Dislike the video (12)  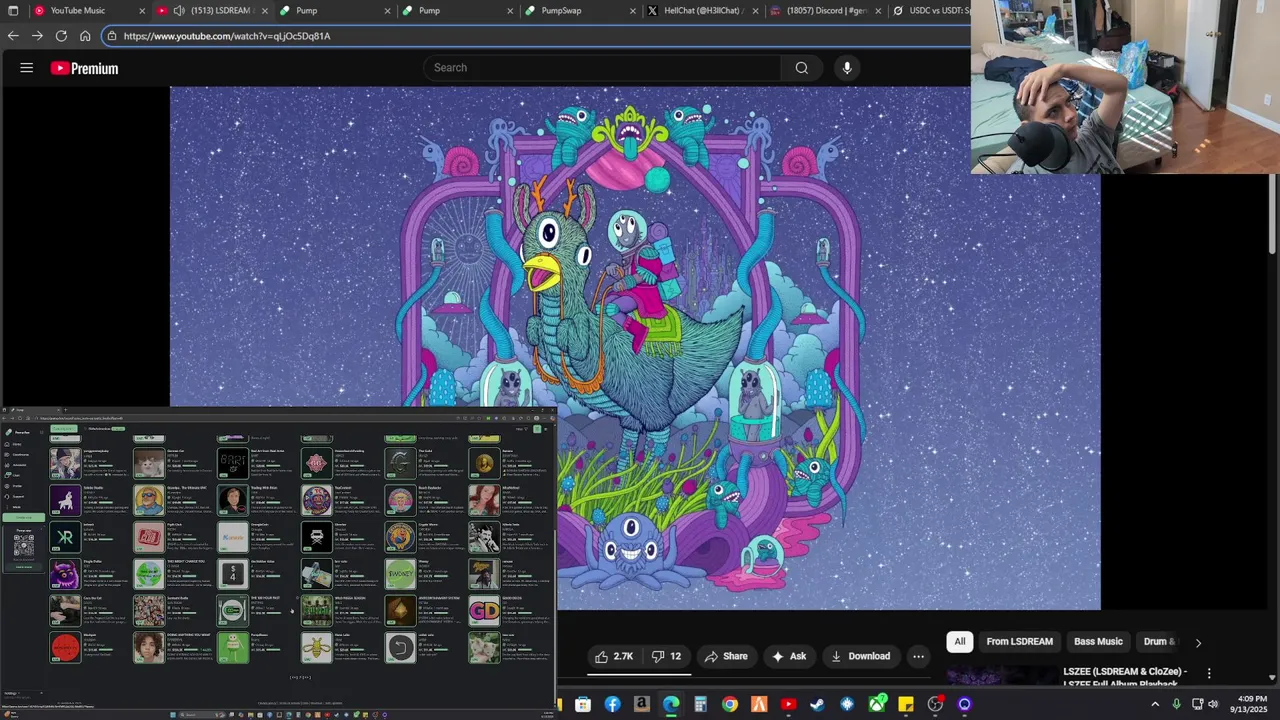click(x=666, y=656)
